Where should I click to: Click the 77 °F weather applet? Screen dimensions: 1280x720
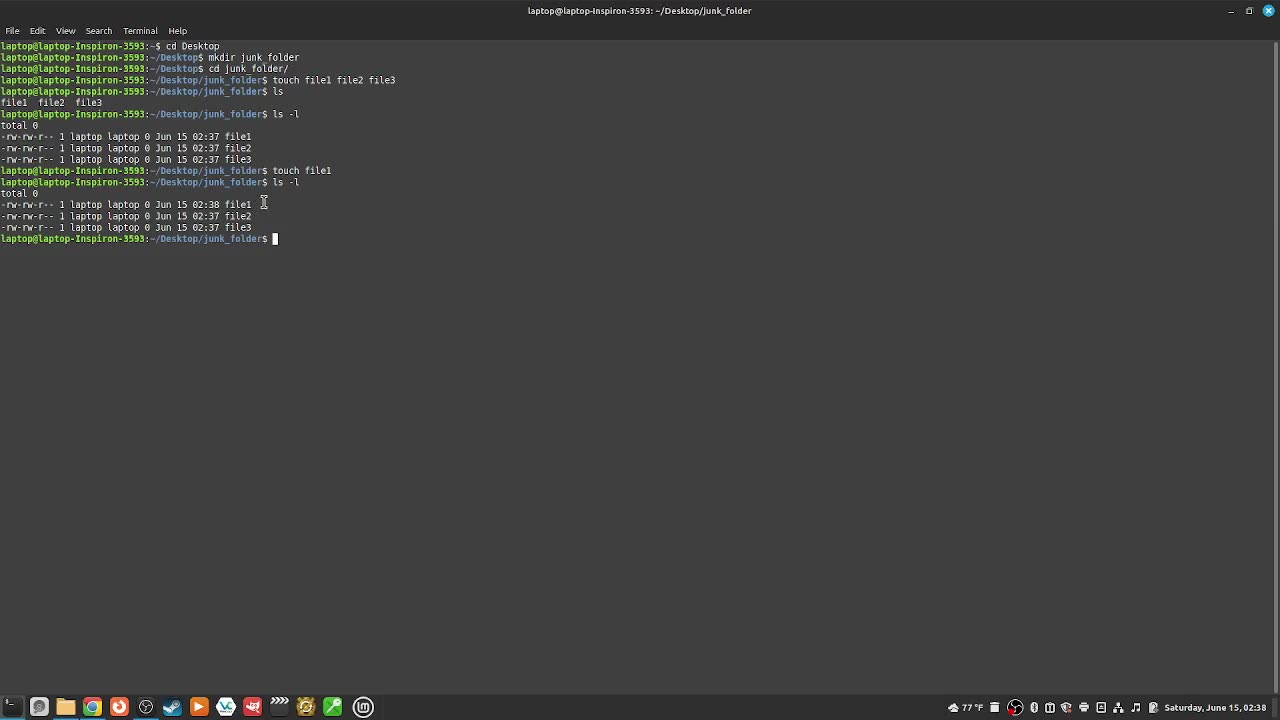tap(966, 708)
